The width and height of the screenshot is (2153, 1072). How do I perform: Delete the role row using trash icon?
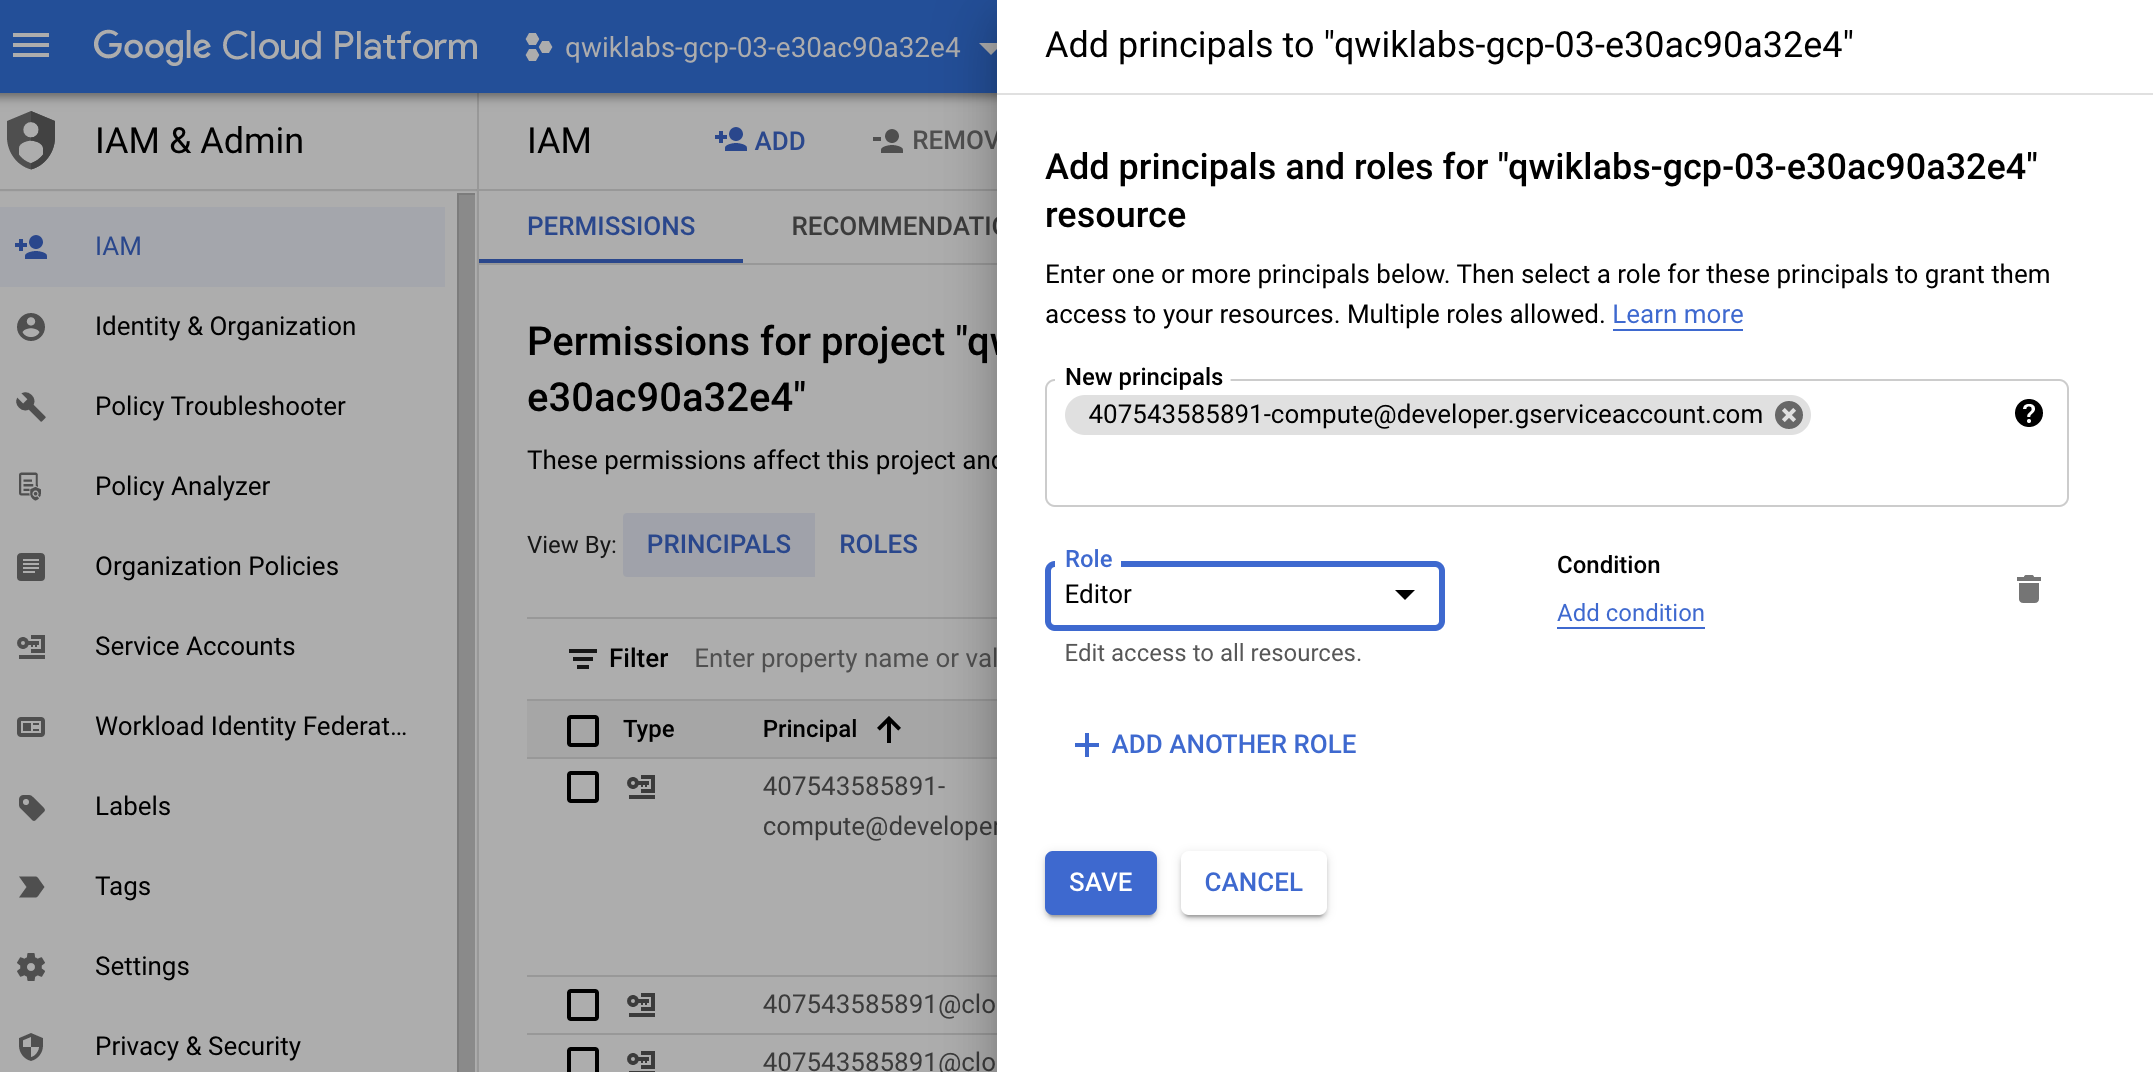[2029, 590]
